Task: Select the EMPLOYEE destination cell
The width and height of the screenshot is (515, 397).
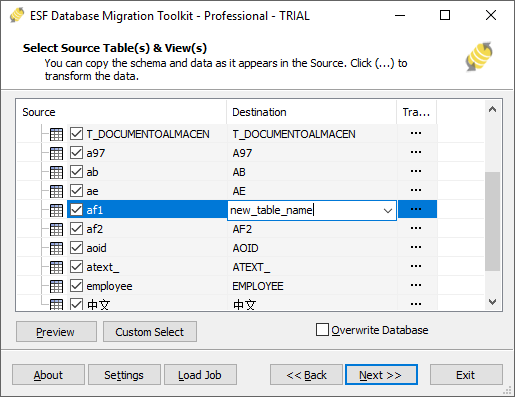Action: click(x=312, y=286)
